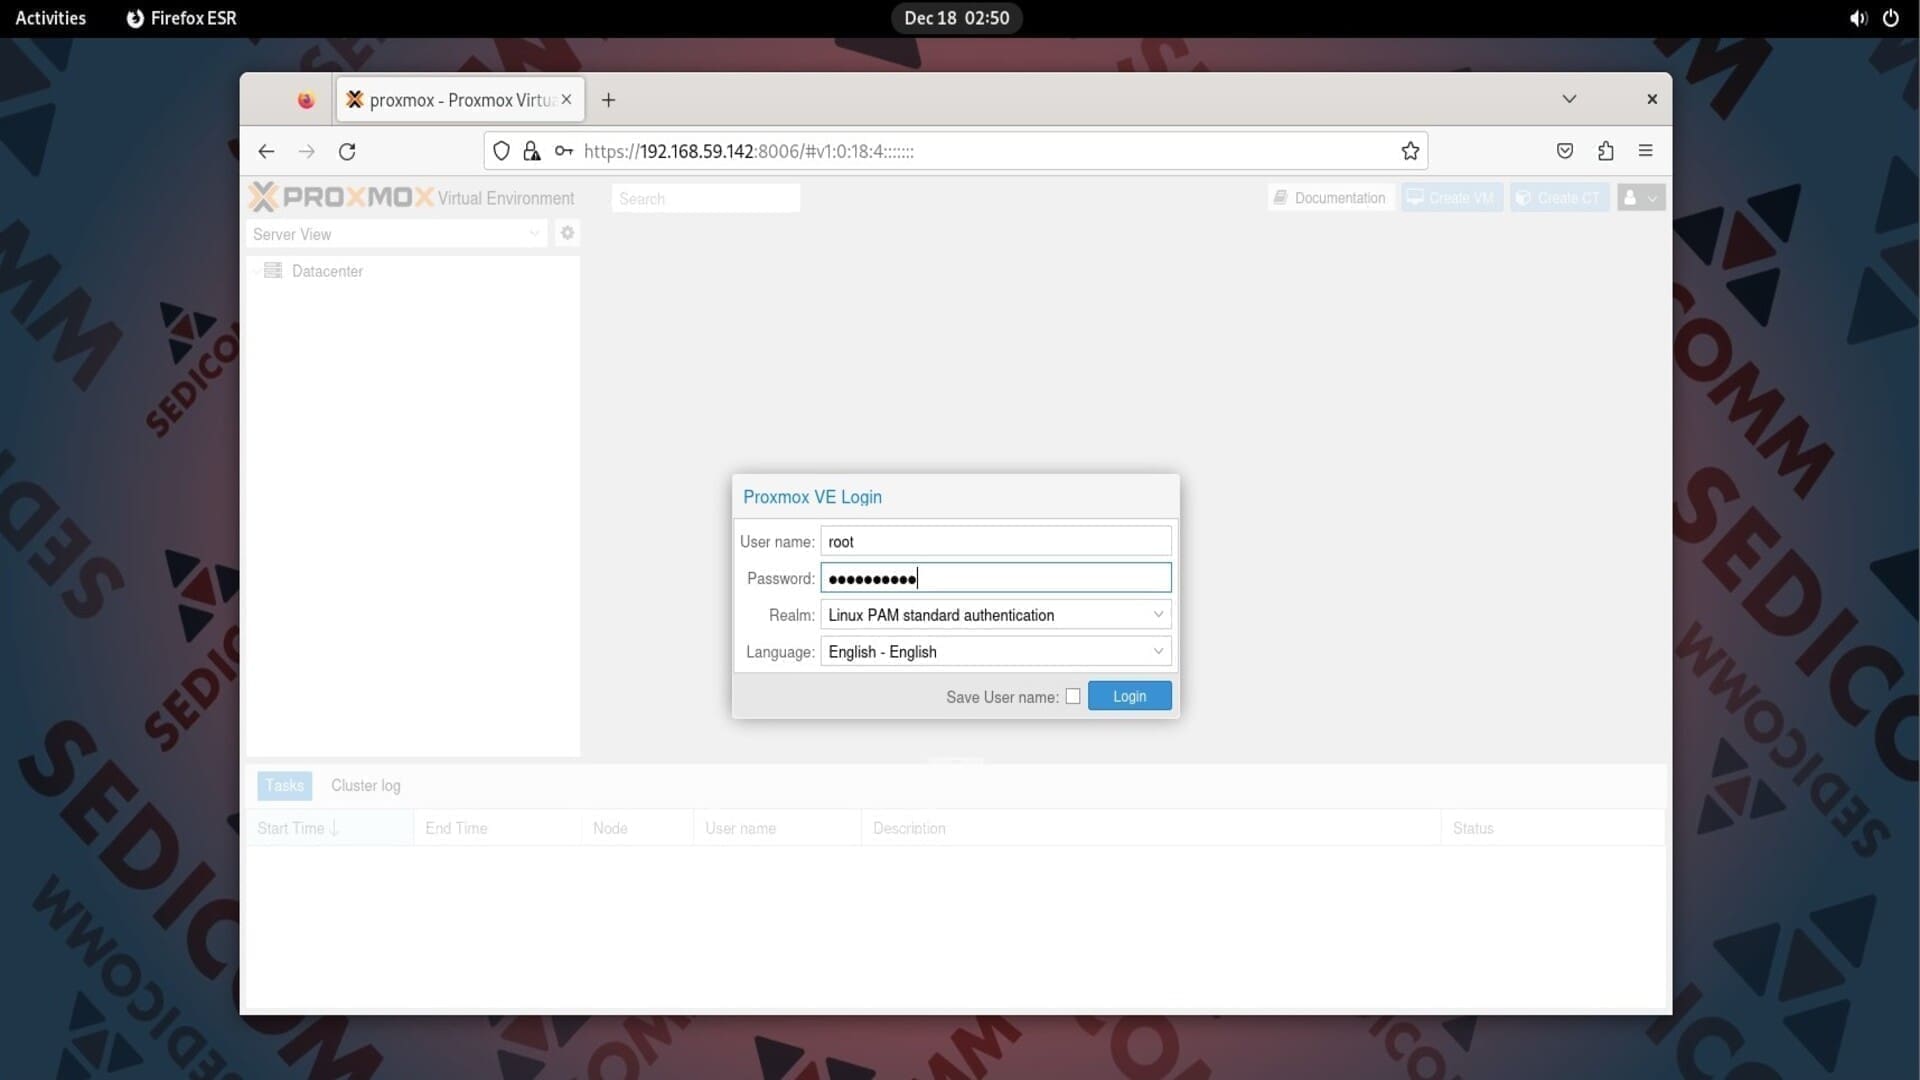Click the padlock site security icon

point(532,151)
